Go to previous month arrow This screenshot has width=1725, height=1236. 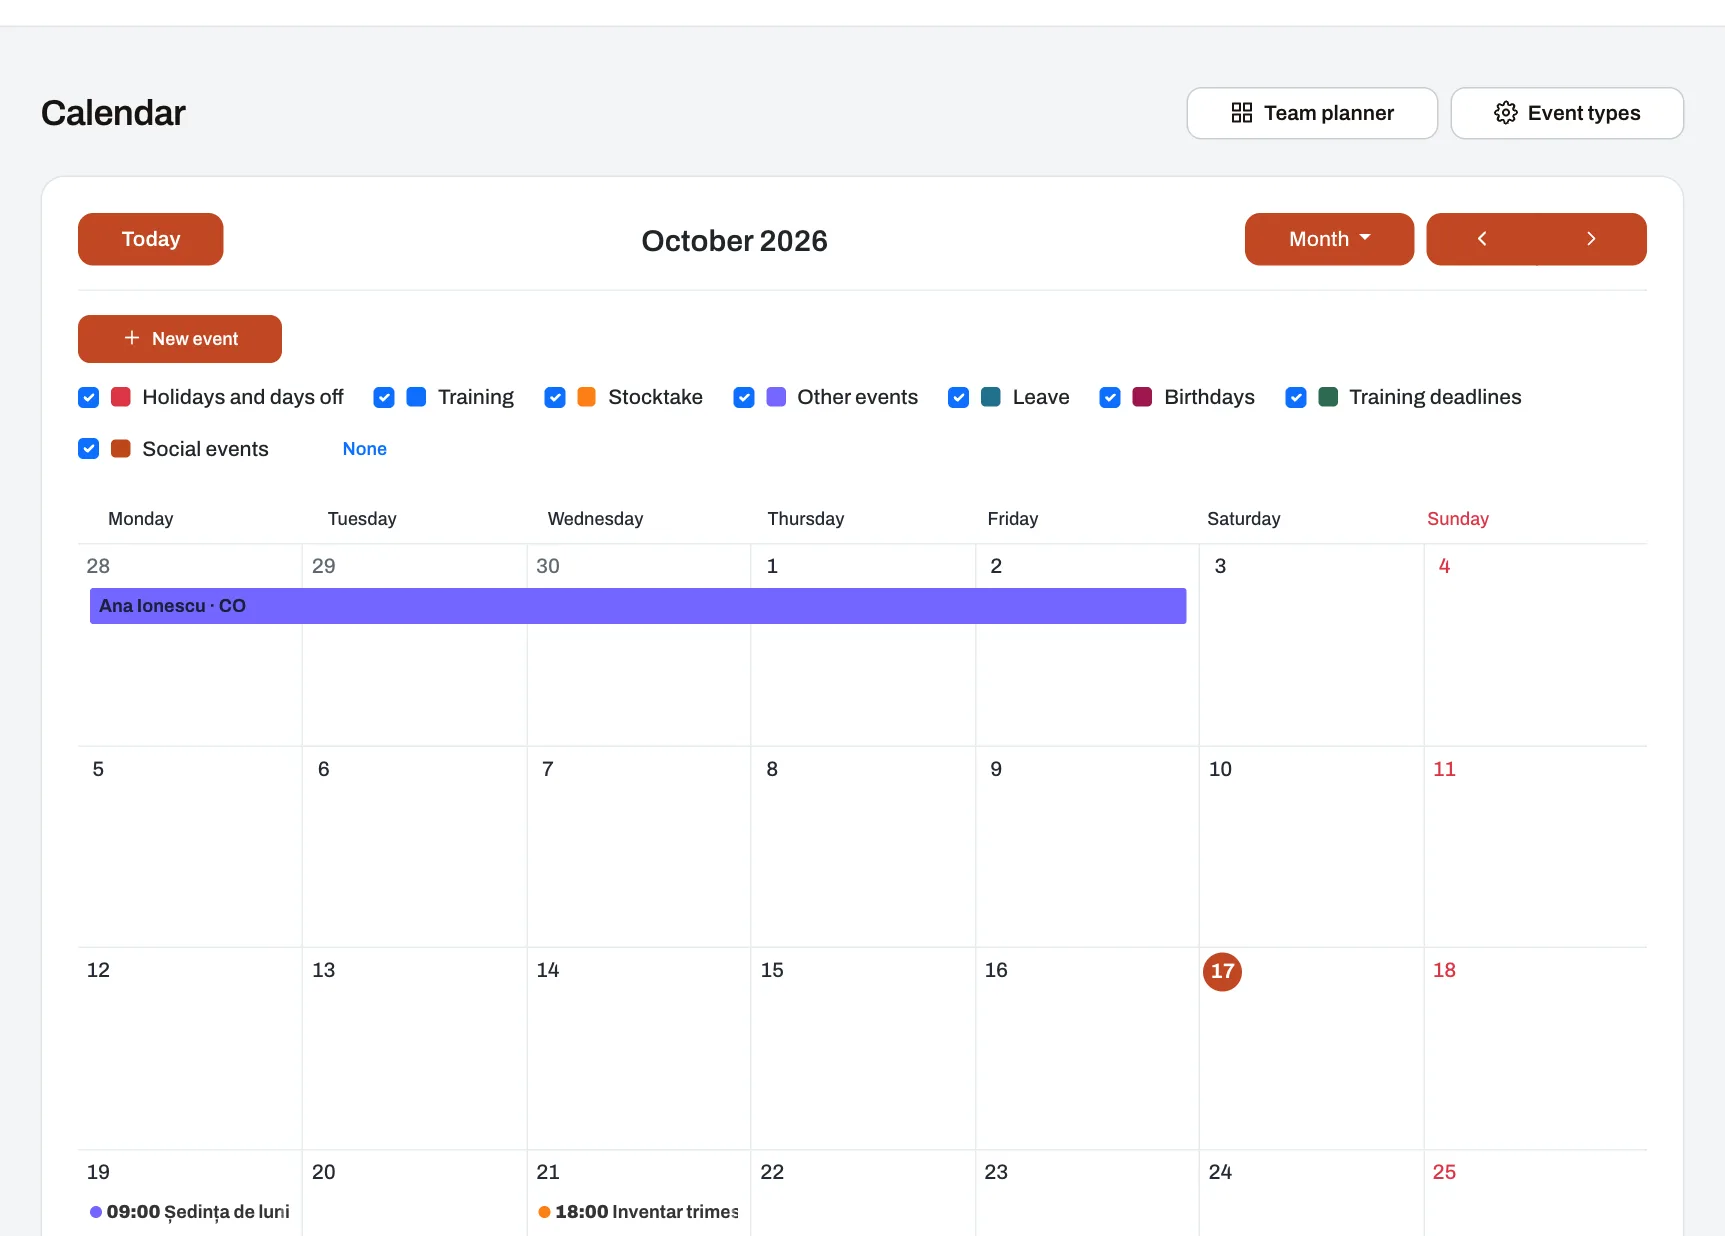(x=1482, y=239)
